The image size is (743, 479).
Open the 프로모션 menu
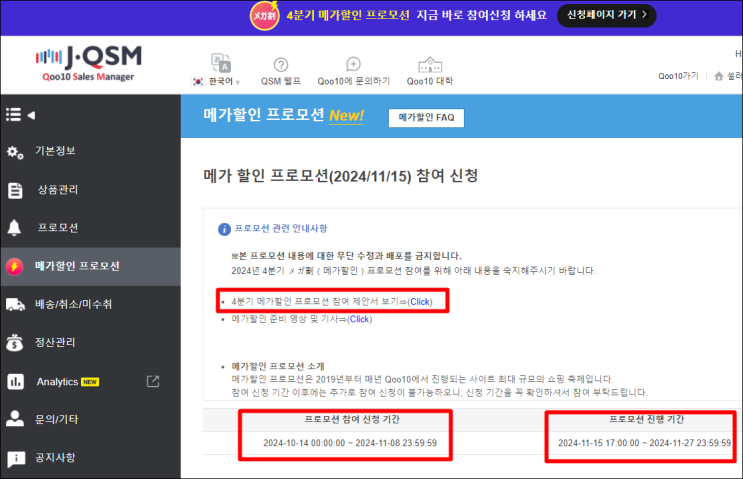point(58,228)
